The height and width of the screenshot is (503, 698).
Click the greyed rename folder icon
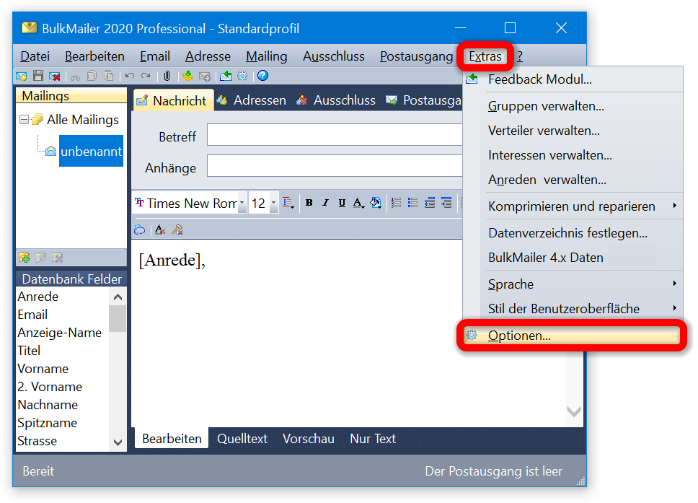pos(41,257)
